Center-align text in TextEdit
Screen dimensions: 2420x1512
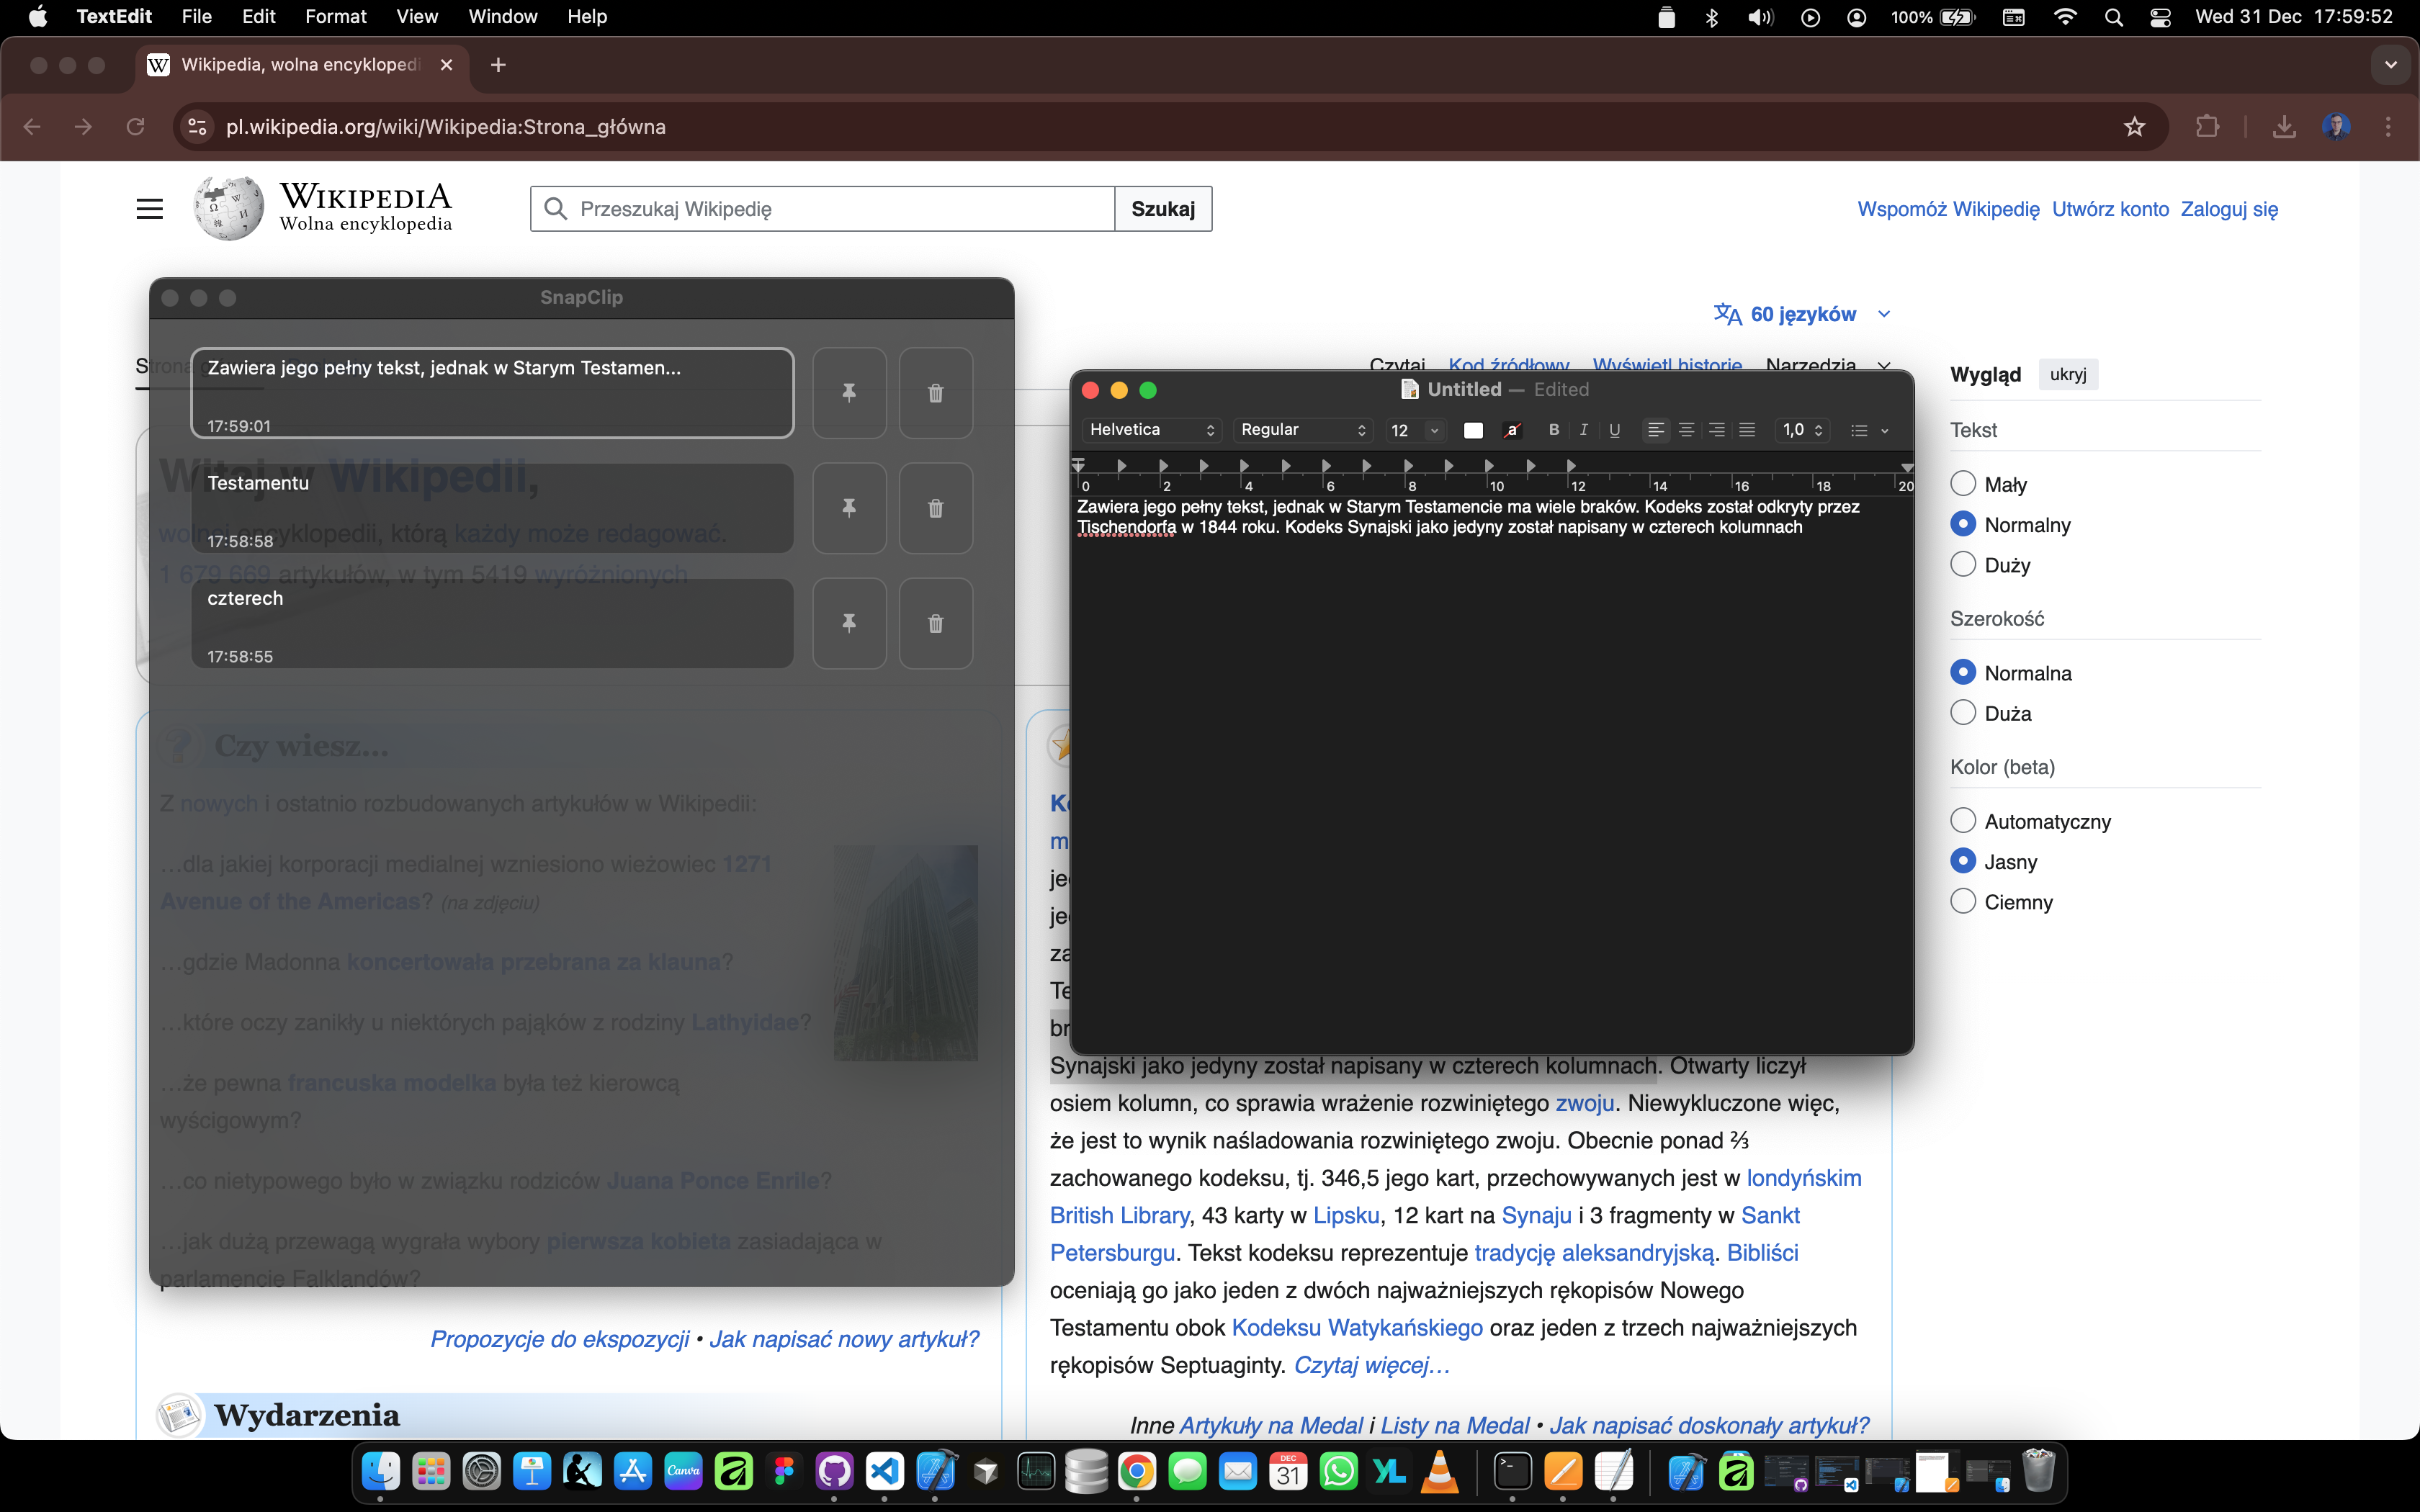pyautogui.click(x=1686, y=430)
